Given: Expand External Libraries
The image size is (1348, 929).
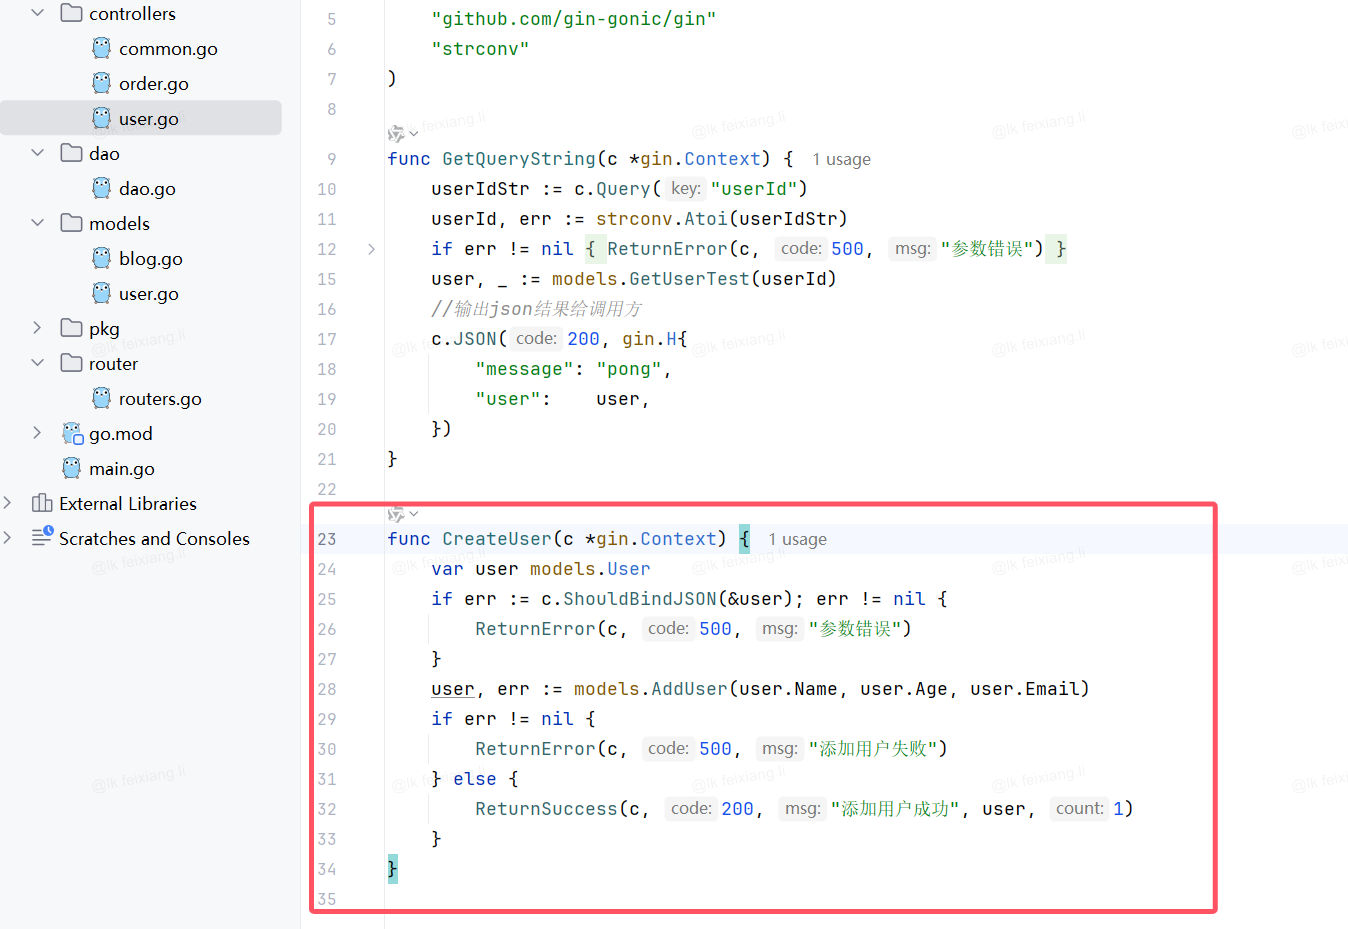Looking at the screenshot, I should (x=9, y=503).
